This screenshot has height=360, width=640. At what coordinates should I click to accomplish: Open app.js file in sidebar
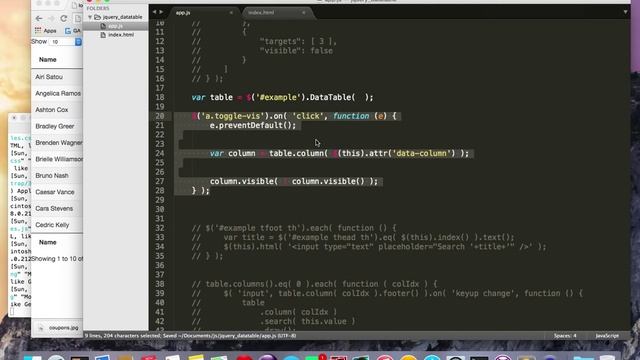(115, 26)
